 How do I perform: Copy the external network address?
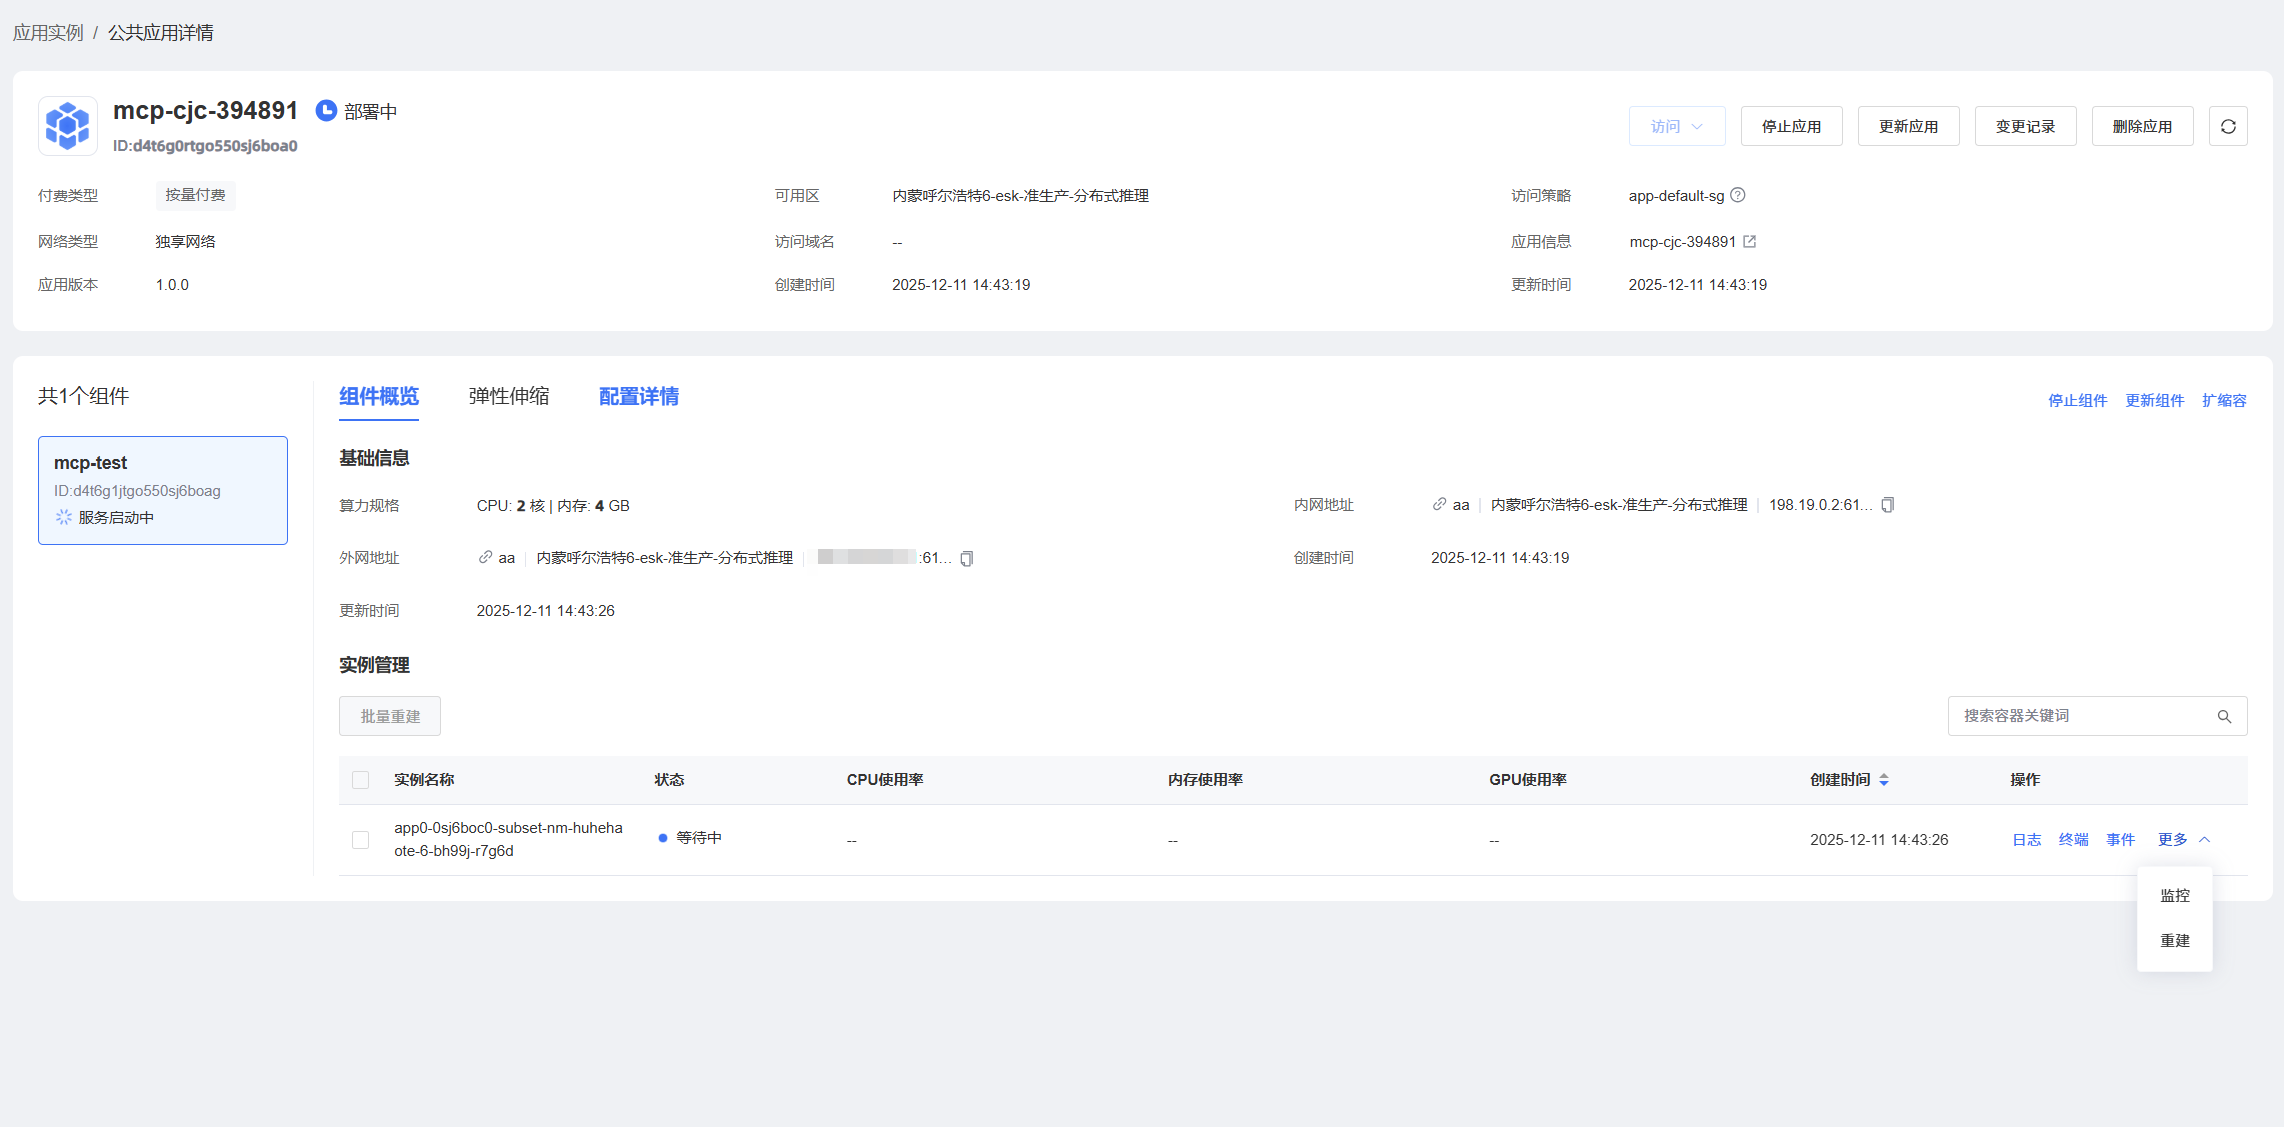pyautogui.click(x=966, y=559)
